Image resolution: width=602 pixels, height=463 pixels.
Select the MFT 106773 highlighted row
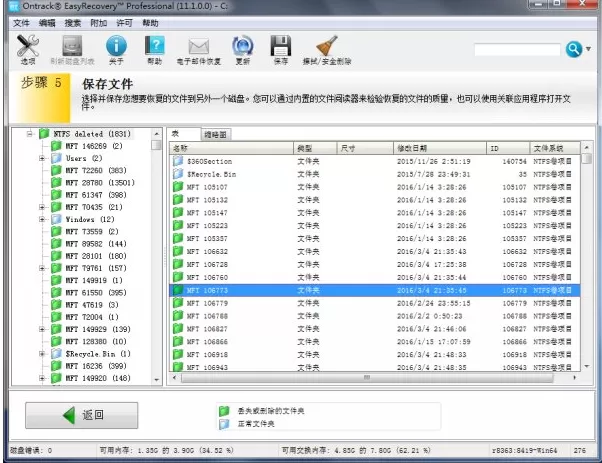coord(375,290)
